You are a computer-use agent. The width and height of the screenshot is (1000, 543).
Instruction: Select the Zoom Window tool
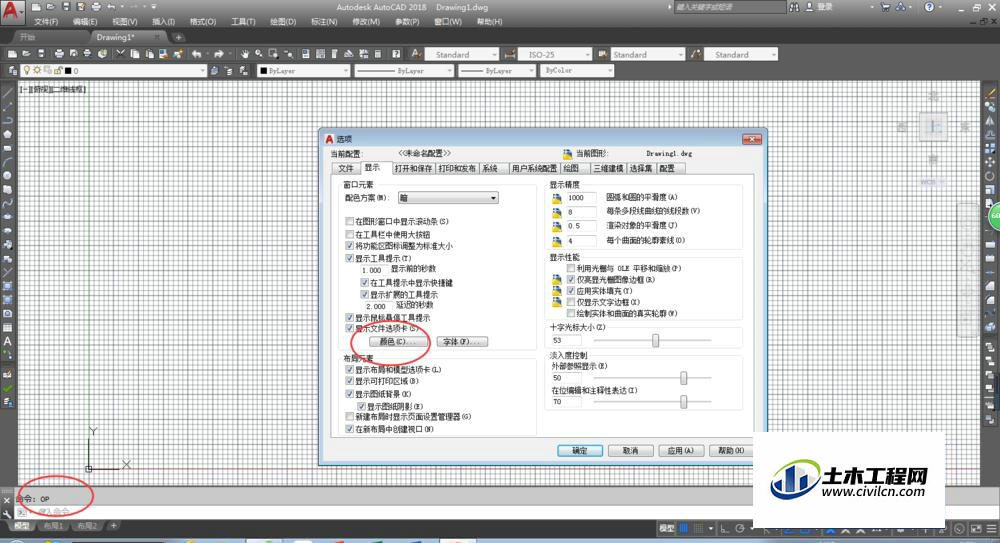pos(274,54)
